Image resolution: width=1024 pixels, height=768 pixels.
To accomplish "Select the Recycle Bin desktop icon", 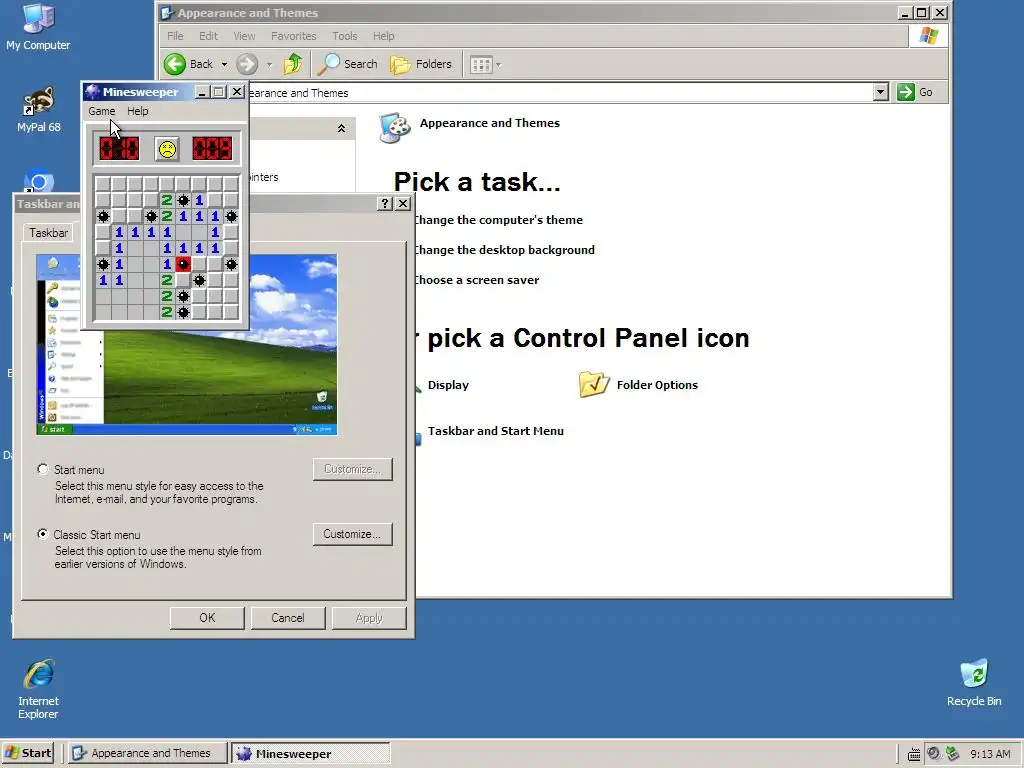I will coord(974,683).
